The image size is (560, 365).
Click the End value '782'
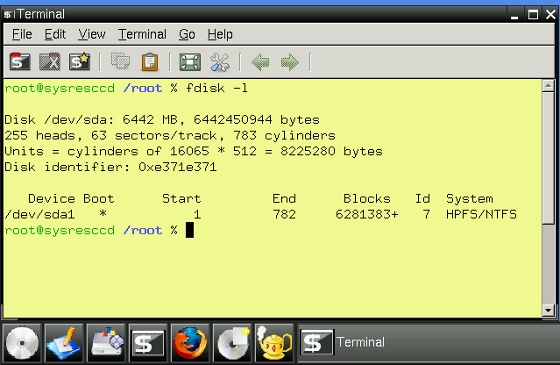tap(284, 214)
